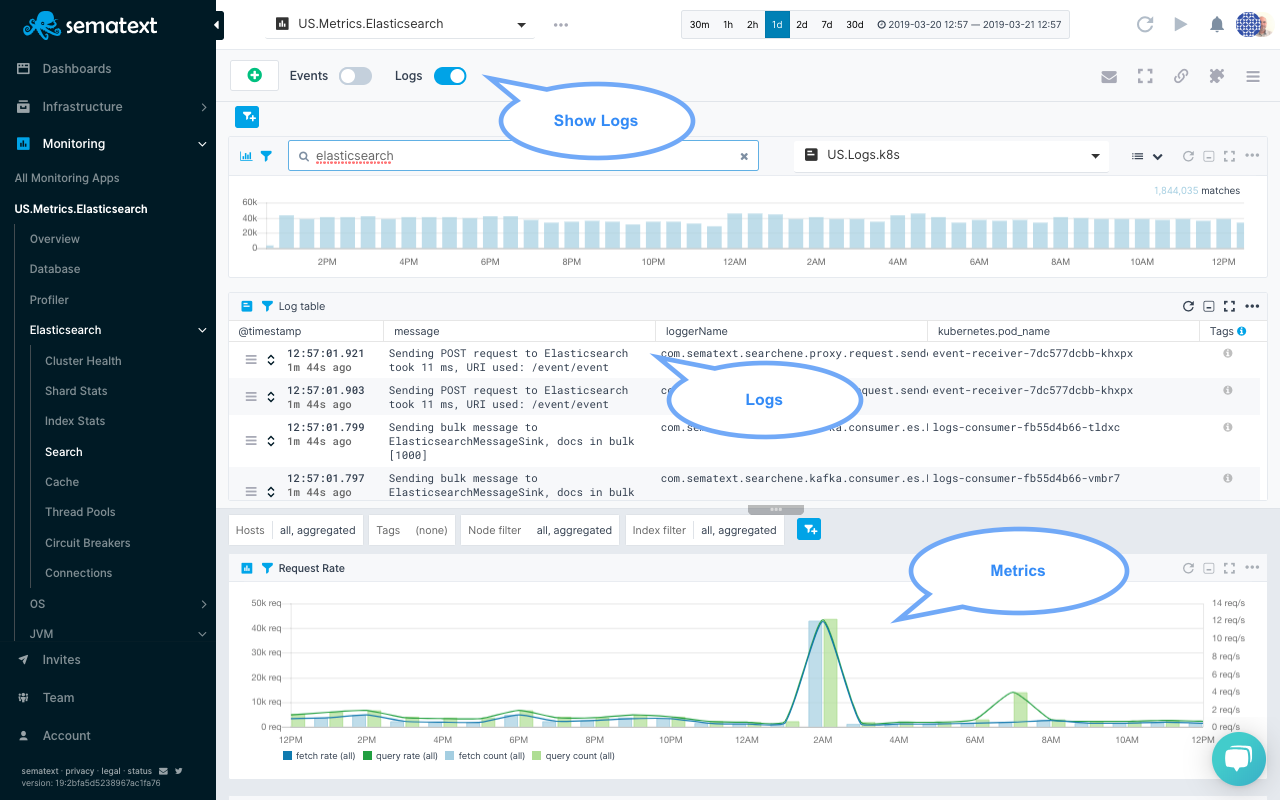Viewport: 1280px width, 800px height.
Task: Open Index filter dropdown
Action: pyautogui.click(x=705, y=530)
